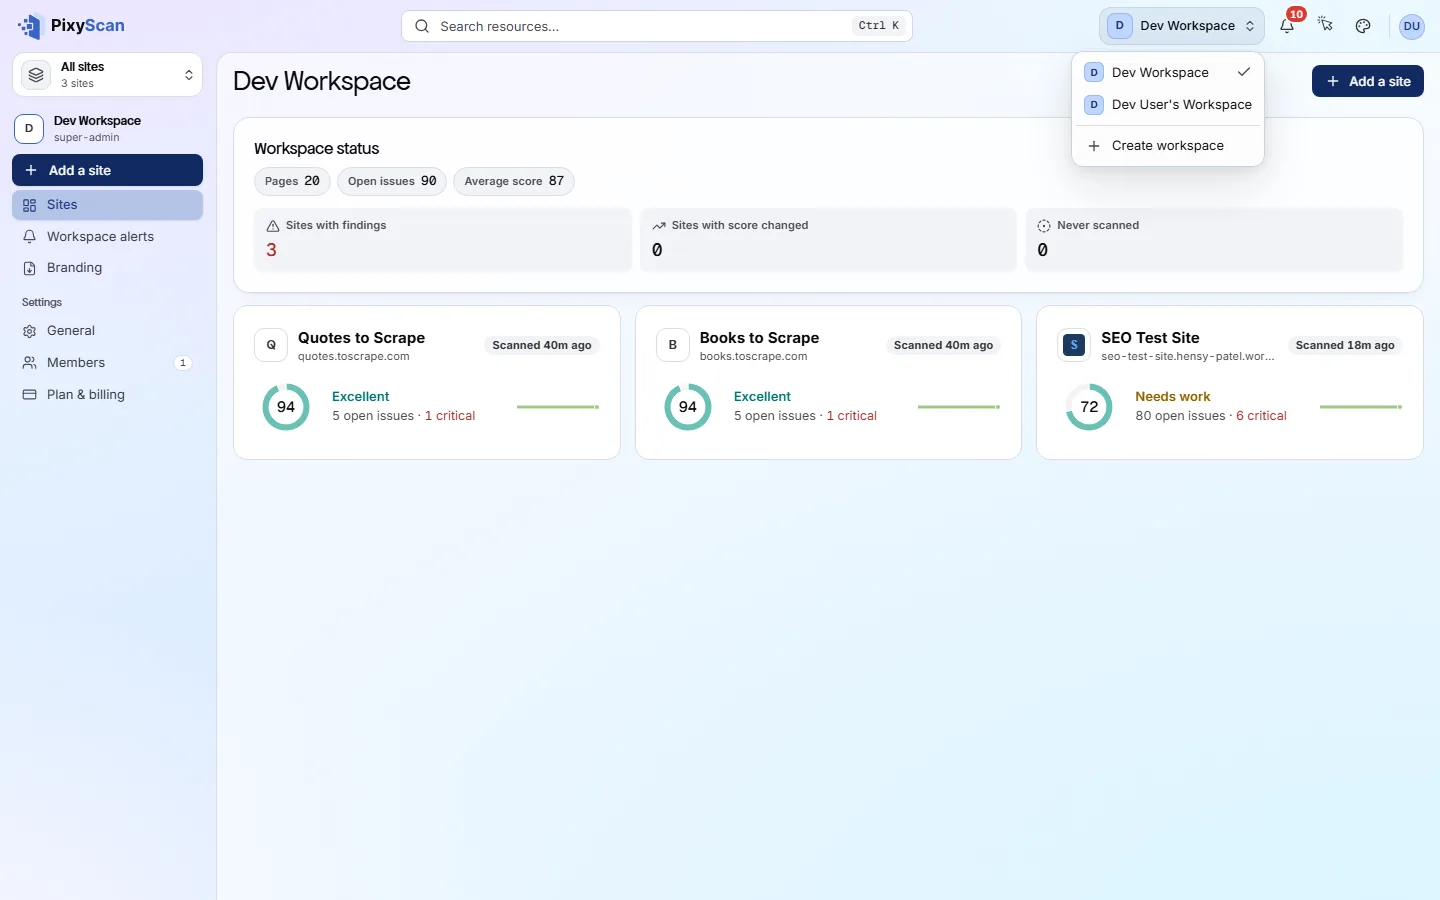1440x900 pixels.
Task: Open the DU user avatar menu
Action: 1412,26
